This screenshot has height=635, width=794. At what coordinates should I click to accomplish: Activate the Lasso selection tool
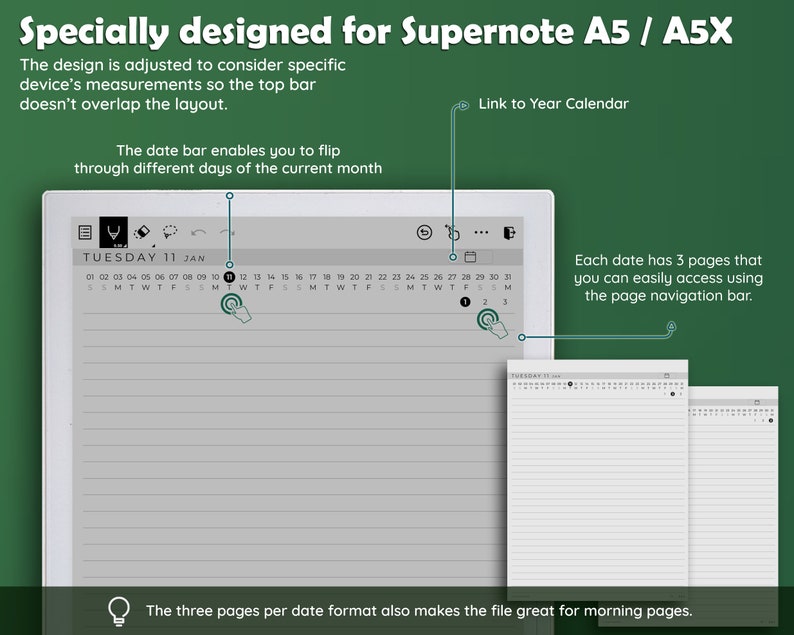(x=170, y=232)
